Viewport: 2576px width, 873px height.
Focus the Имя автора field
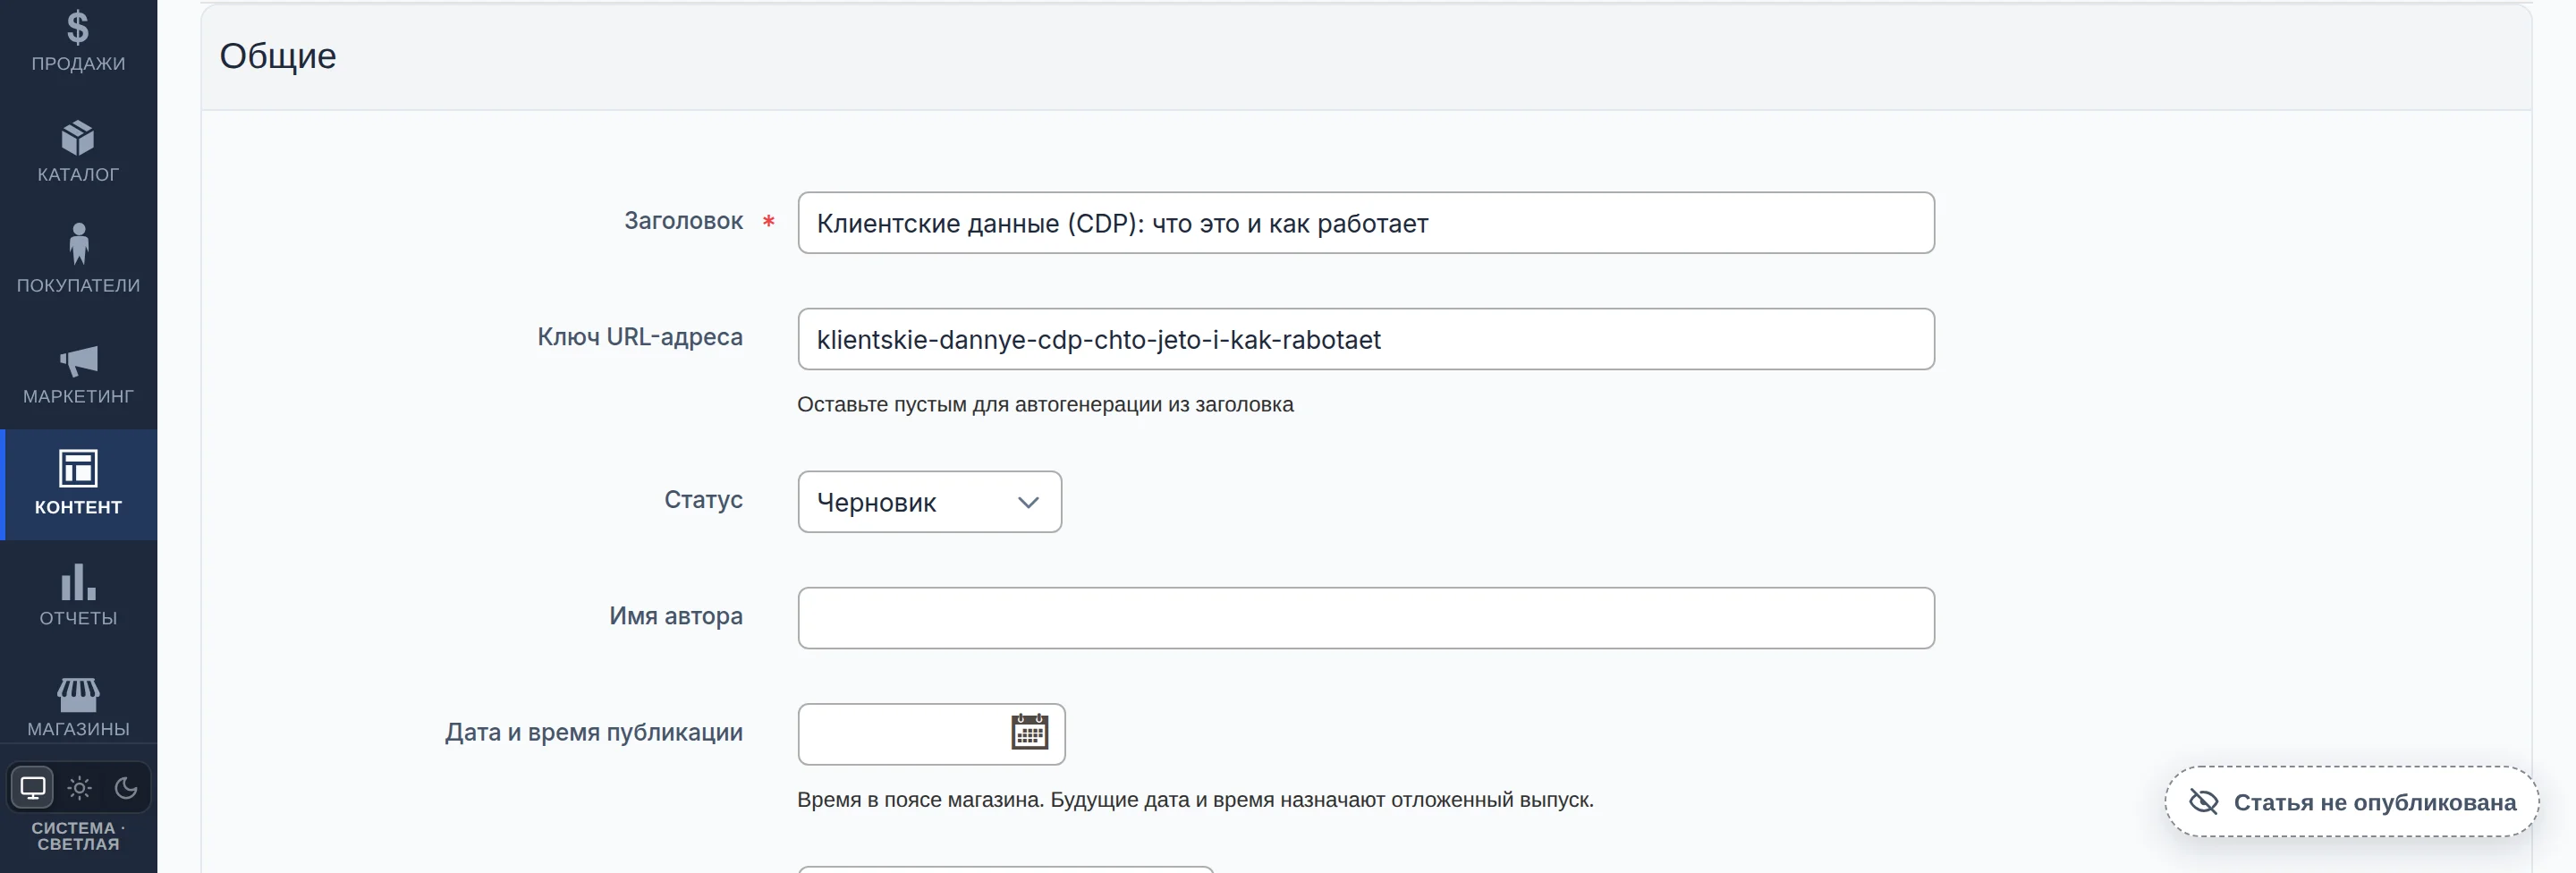click(1365, 618)
